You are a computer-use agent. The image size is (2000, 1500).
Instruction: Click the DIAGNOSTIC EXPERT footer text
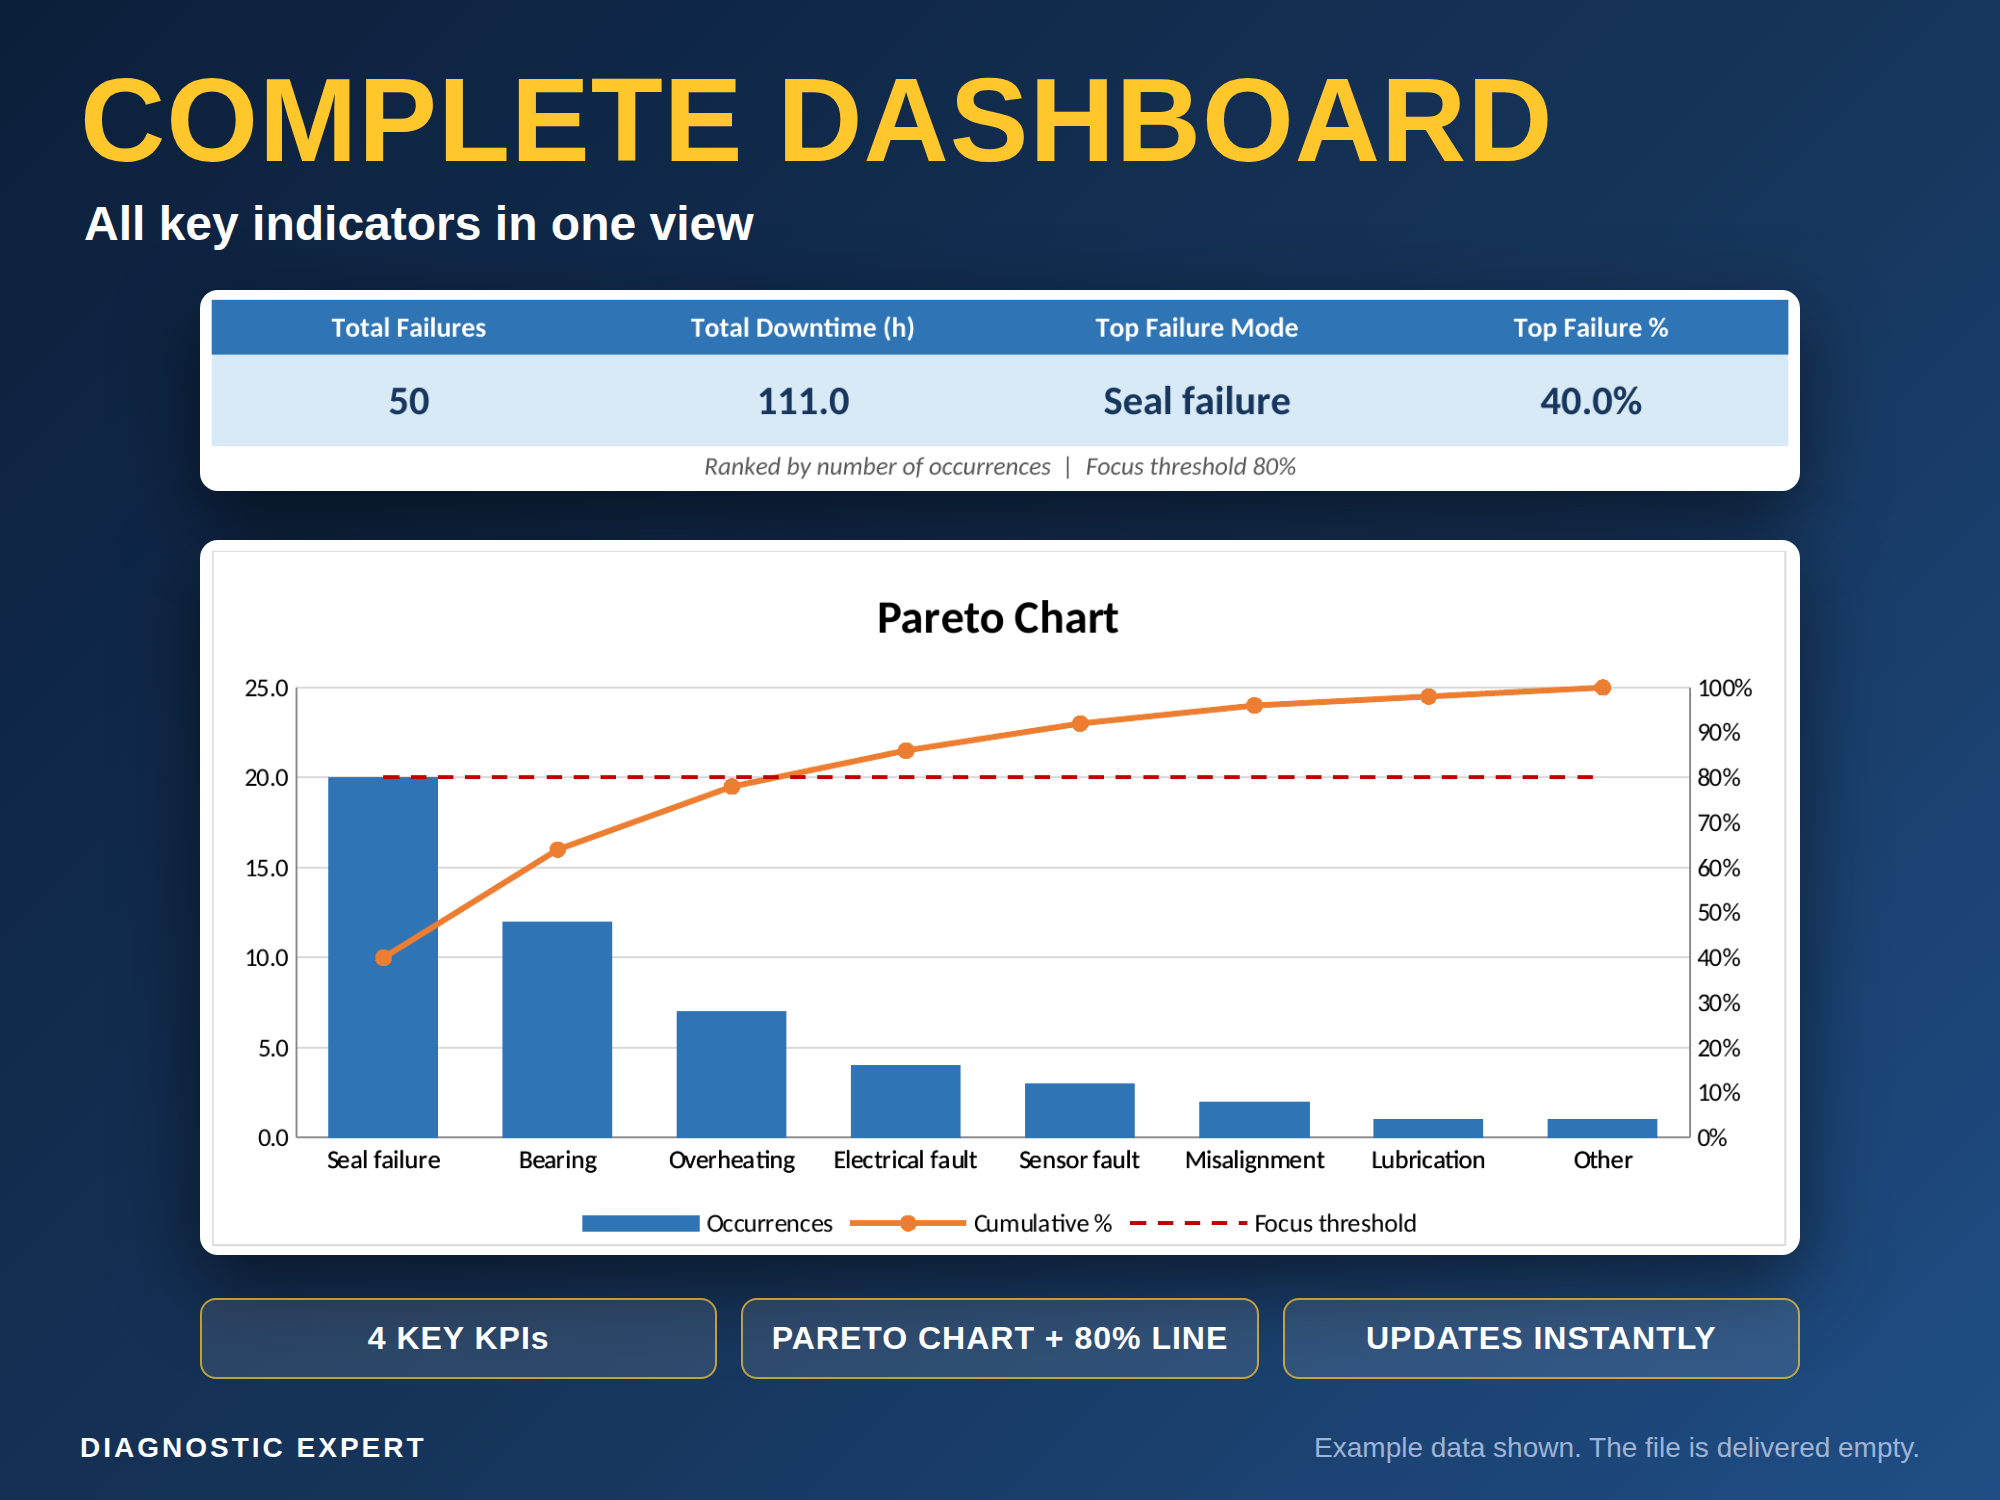click(253, 1448)
